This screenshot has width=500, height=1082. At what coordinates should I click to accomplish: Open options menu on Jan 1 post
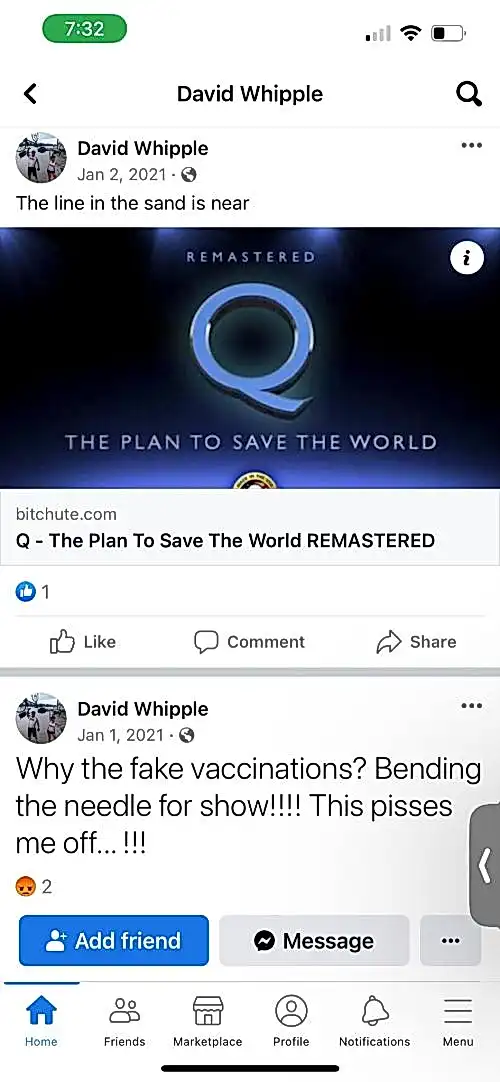pyautogui.click(x=471, y=706)
